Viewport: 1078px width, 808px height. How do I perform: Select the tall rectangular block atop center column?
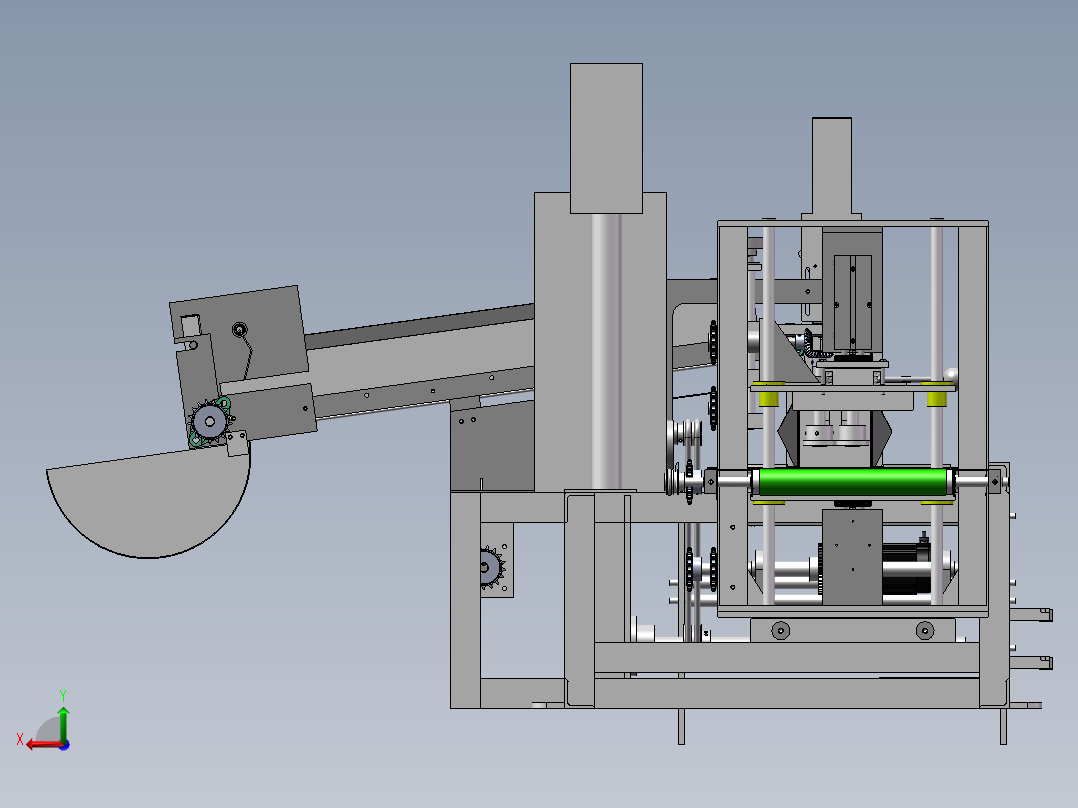(606, 138)
